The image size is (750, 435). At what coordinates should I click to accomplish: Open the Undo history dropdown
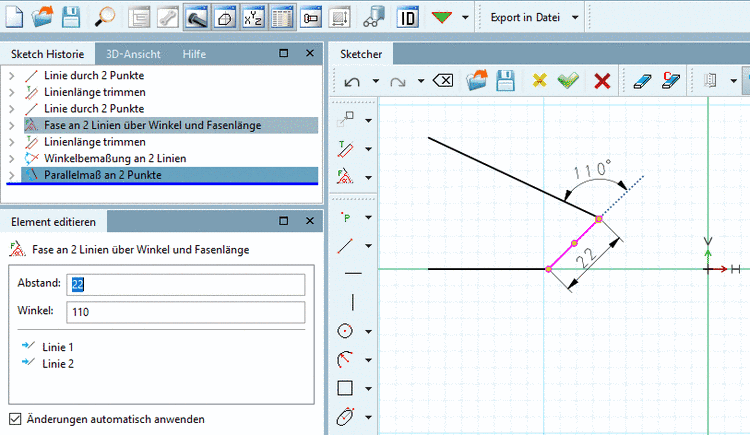coord(376,81)
